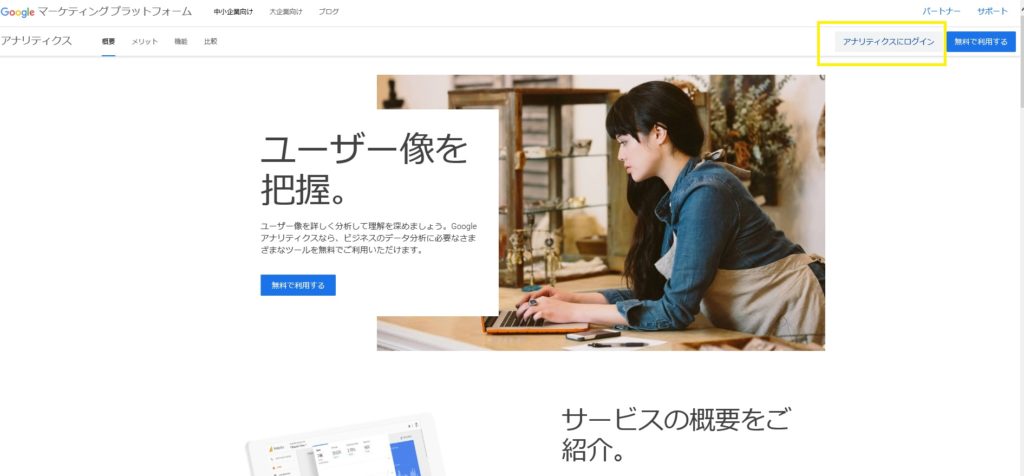Switch to the 比較 tab

[210, 42]
